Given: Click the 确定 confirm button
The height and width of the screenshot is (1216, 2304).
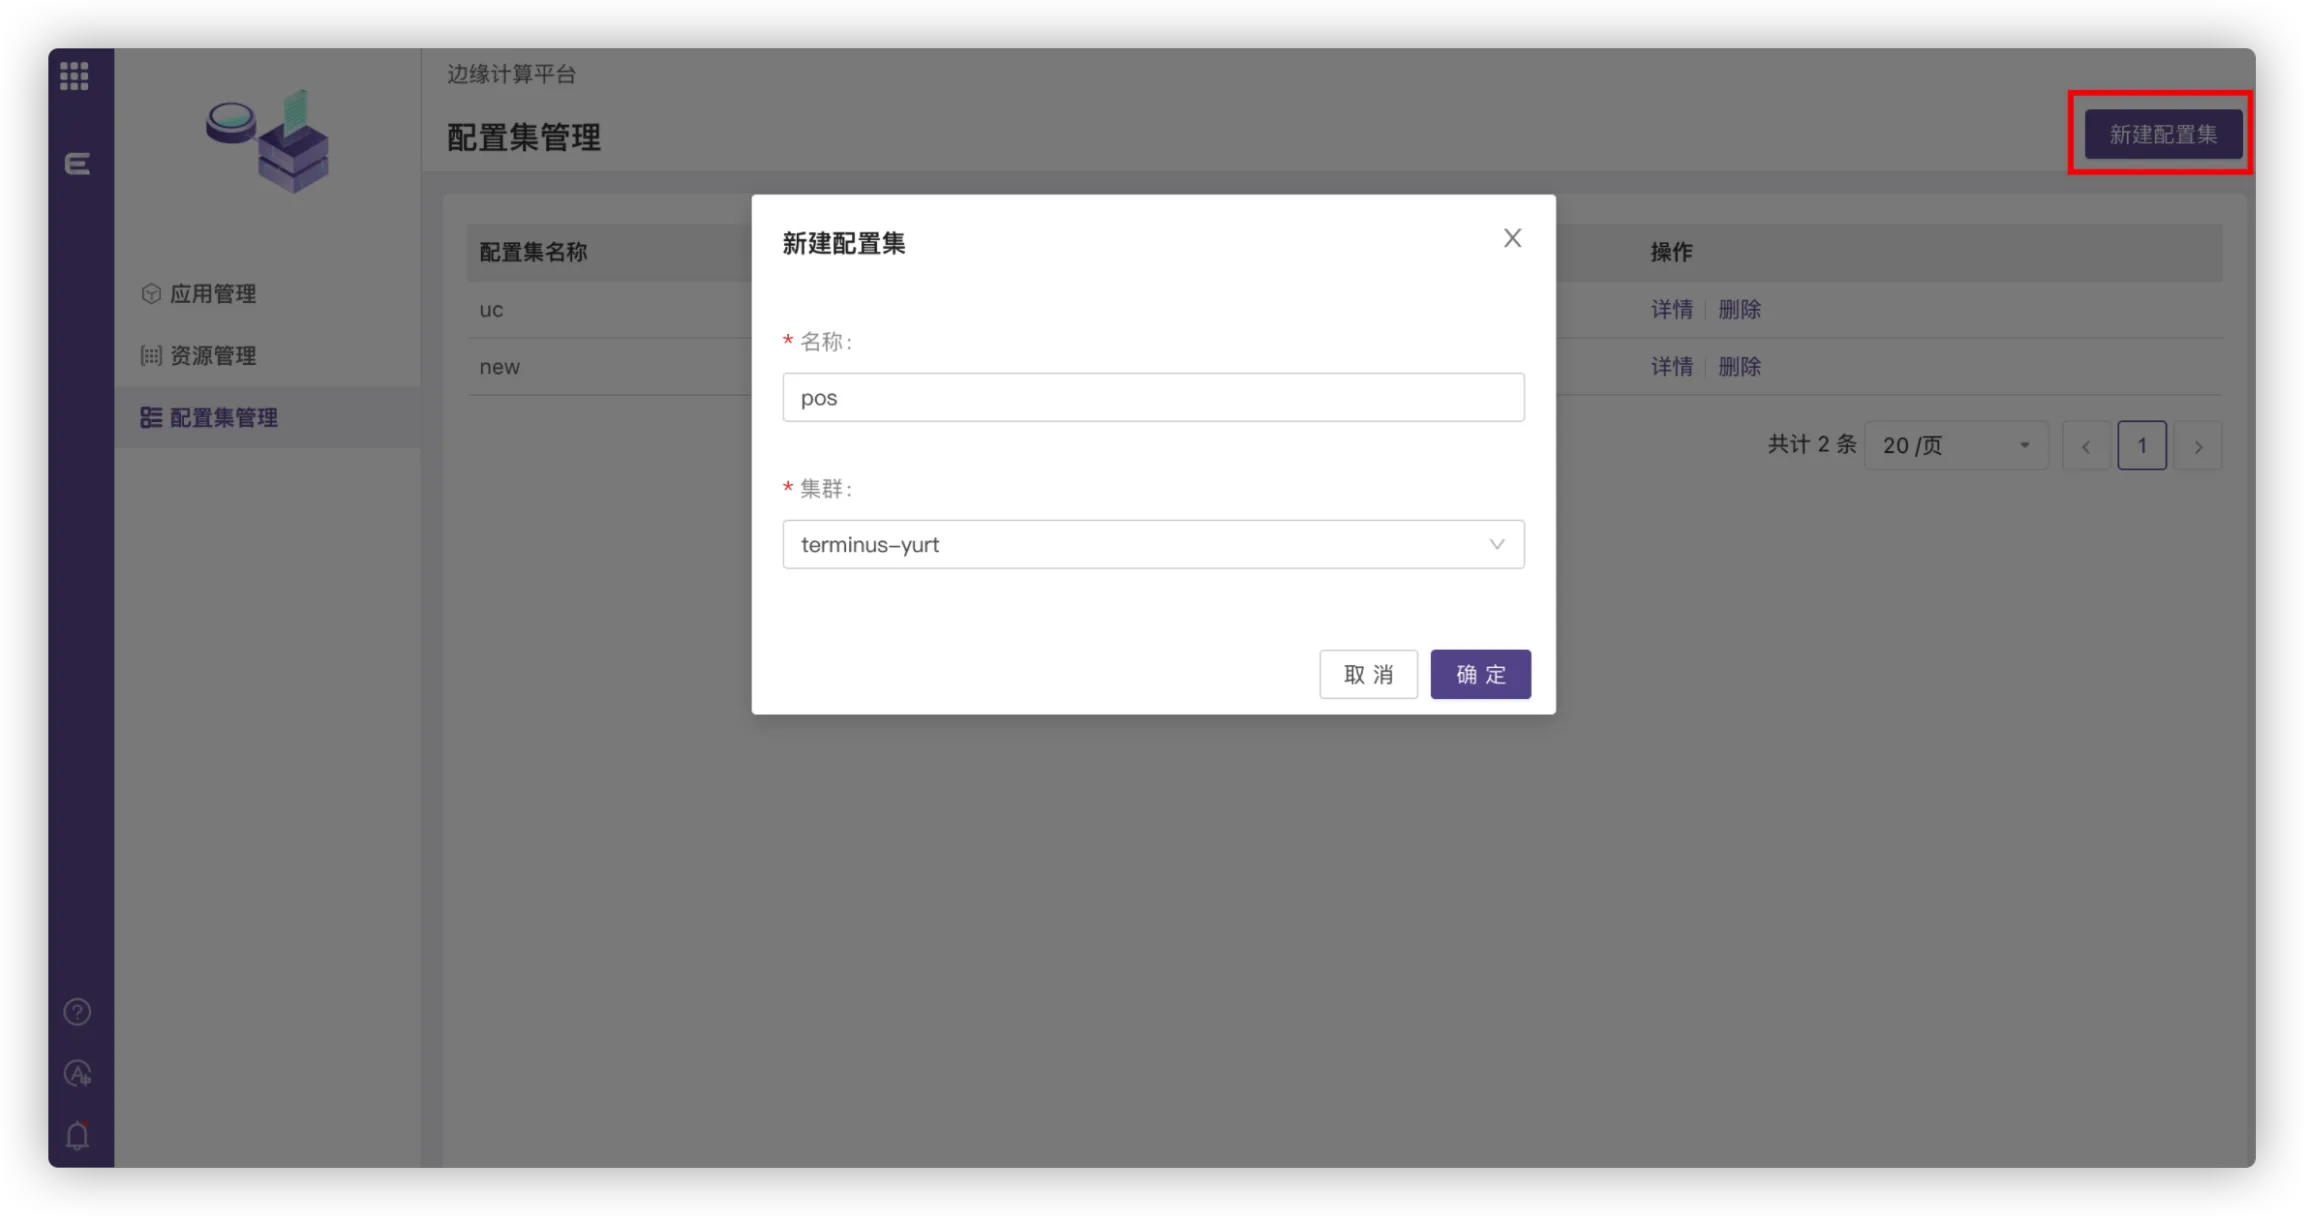Looking at the screenshot, I should tap(1480, 675).
